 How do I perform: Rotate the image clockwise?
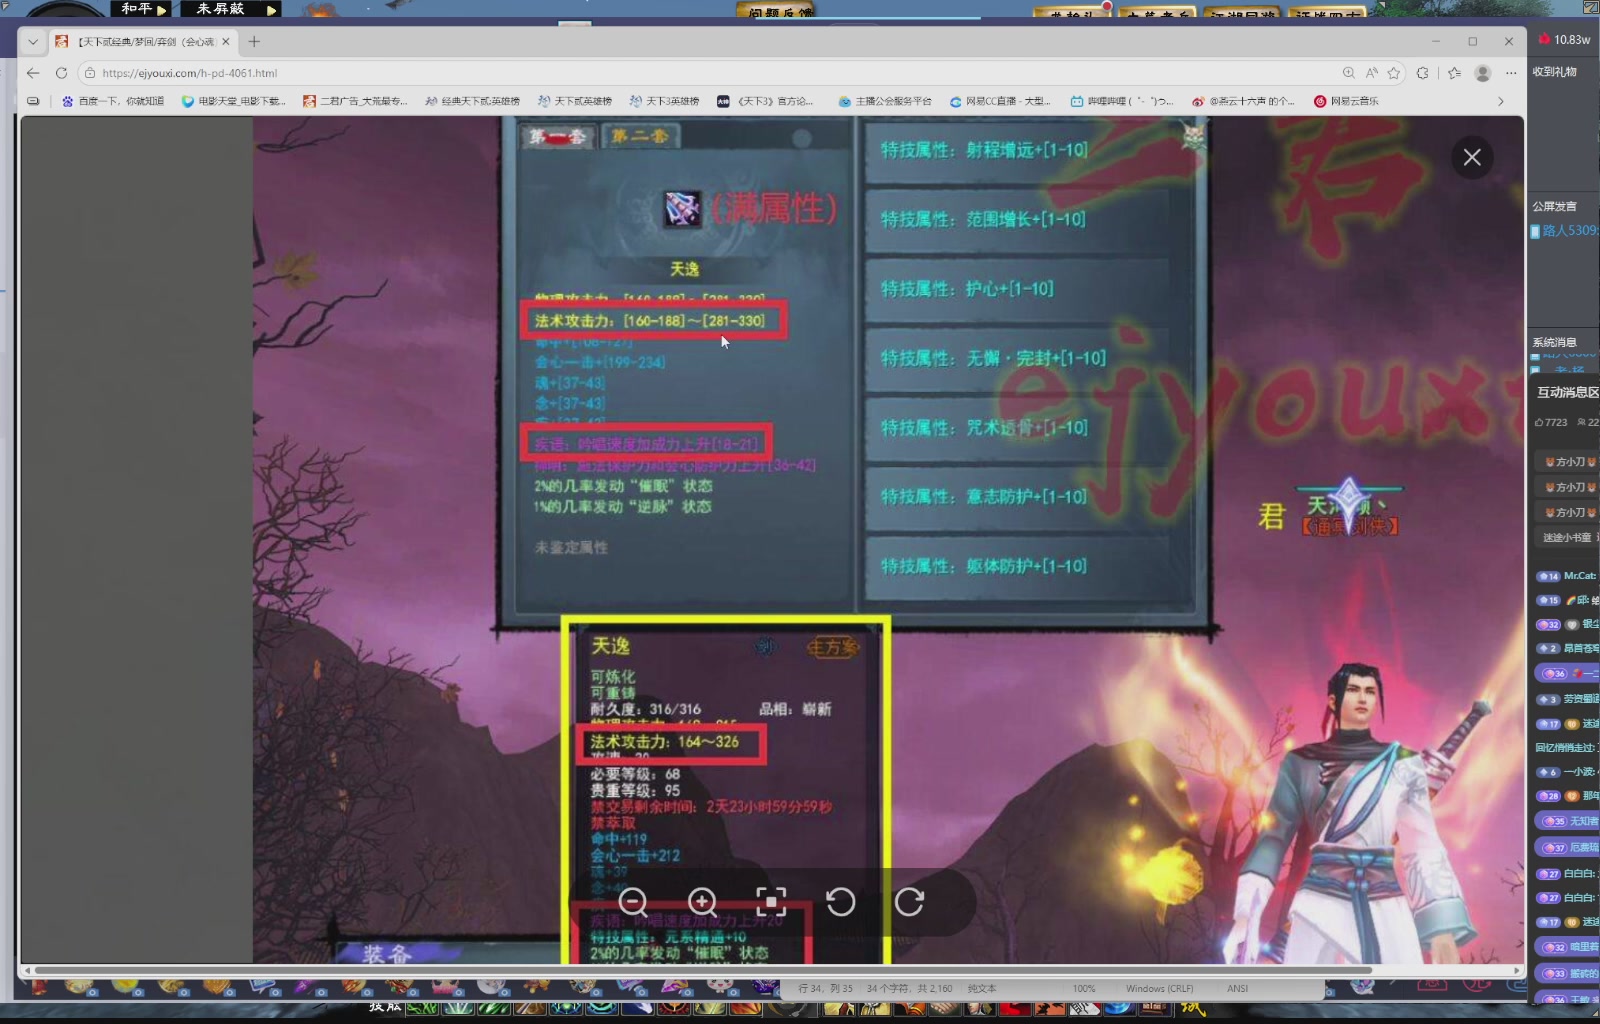(x=910, y=901)
